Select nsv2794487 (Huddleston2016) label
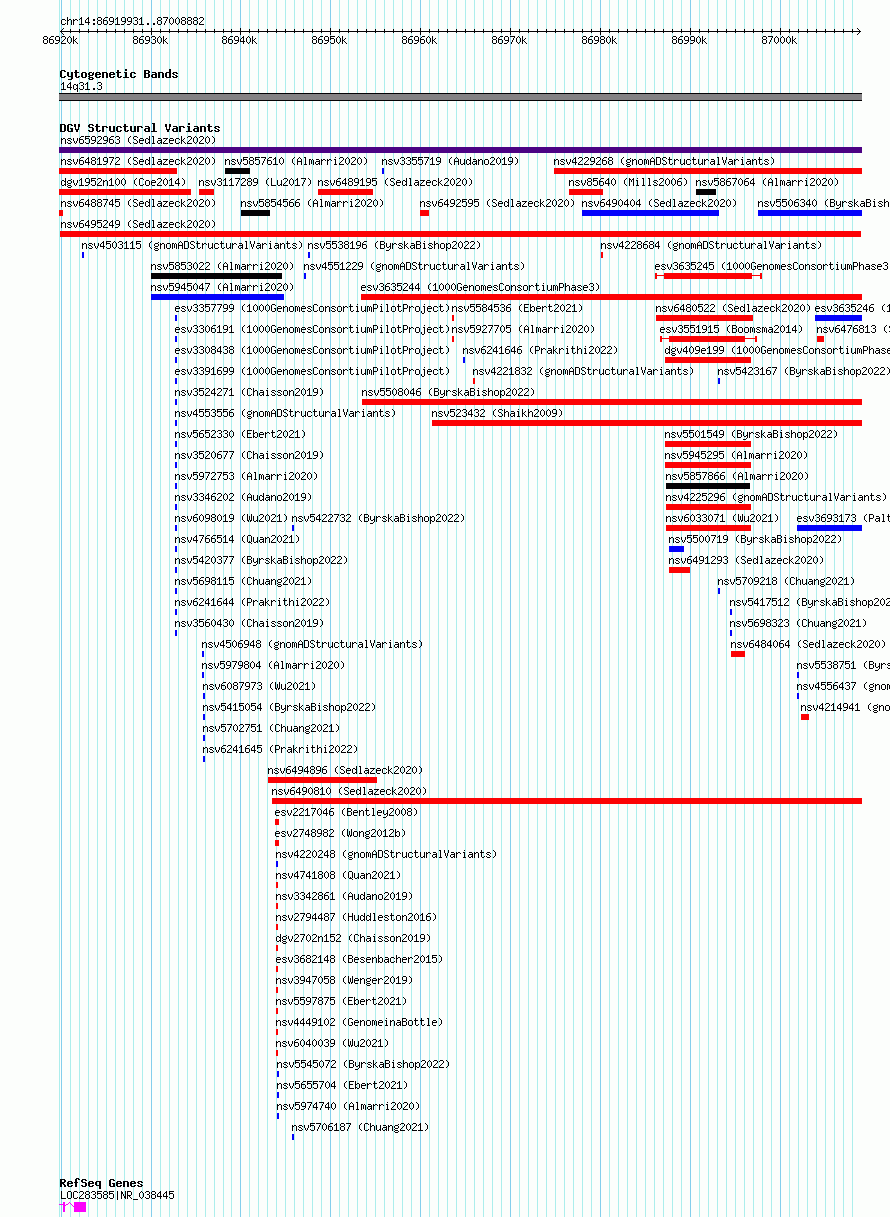Screen dimensions: 890x1217 coord(356,917)
